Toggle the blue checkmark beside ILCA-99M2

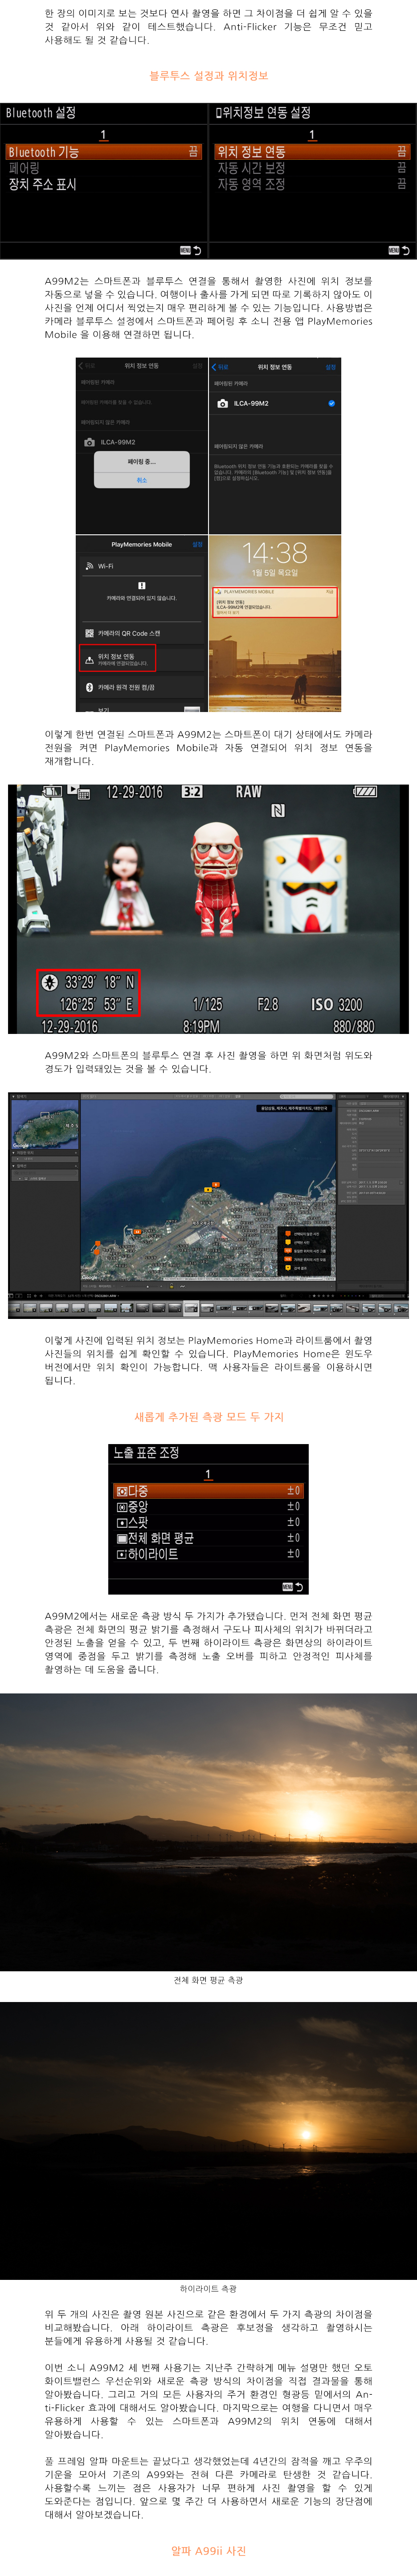pos(331,403)
